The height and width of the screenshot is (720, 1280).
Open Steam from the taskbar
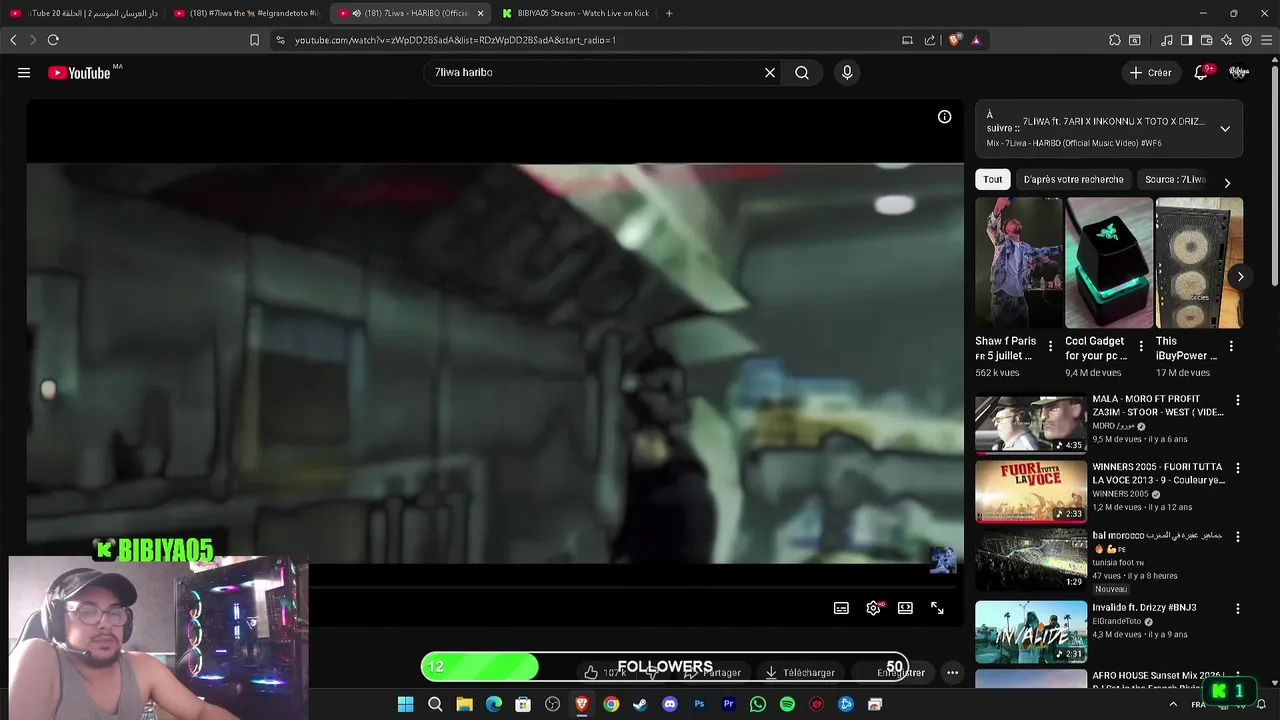tap(640, 704)
